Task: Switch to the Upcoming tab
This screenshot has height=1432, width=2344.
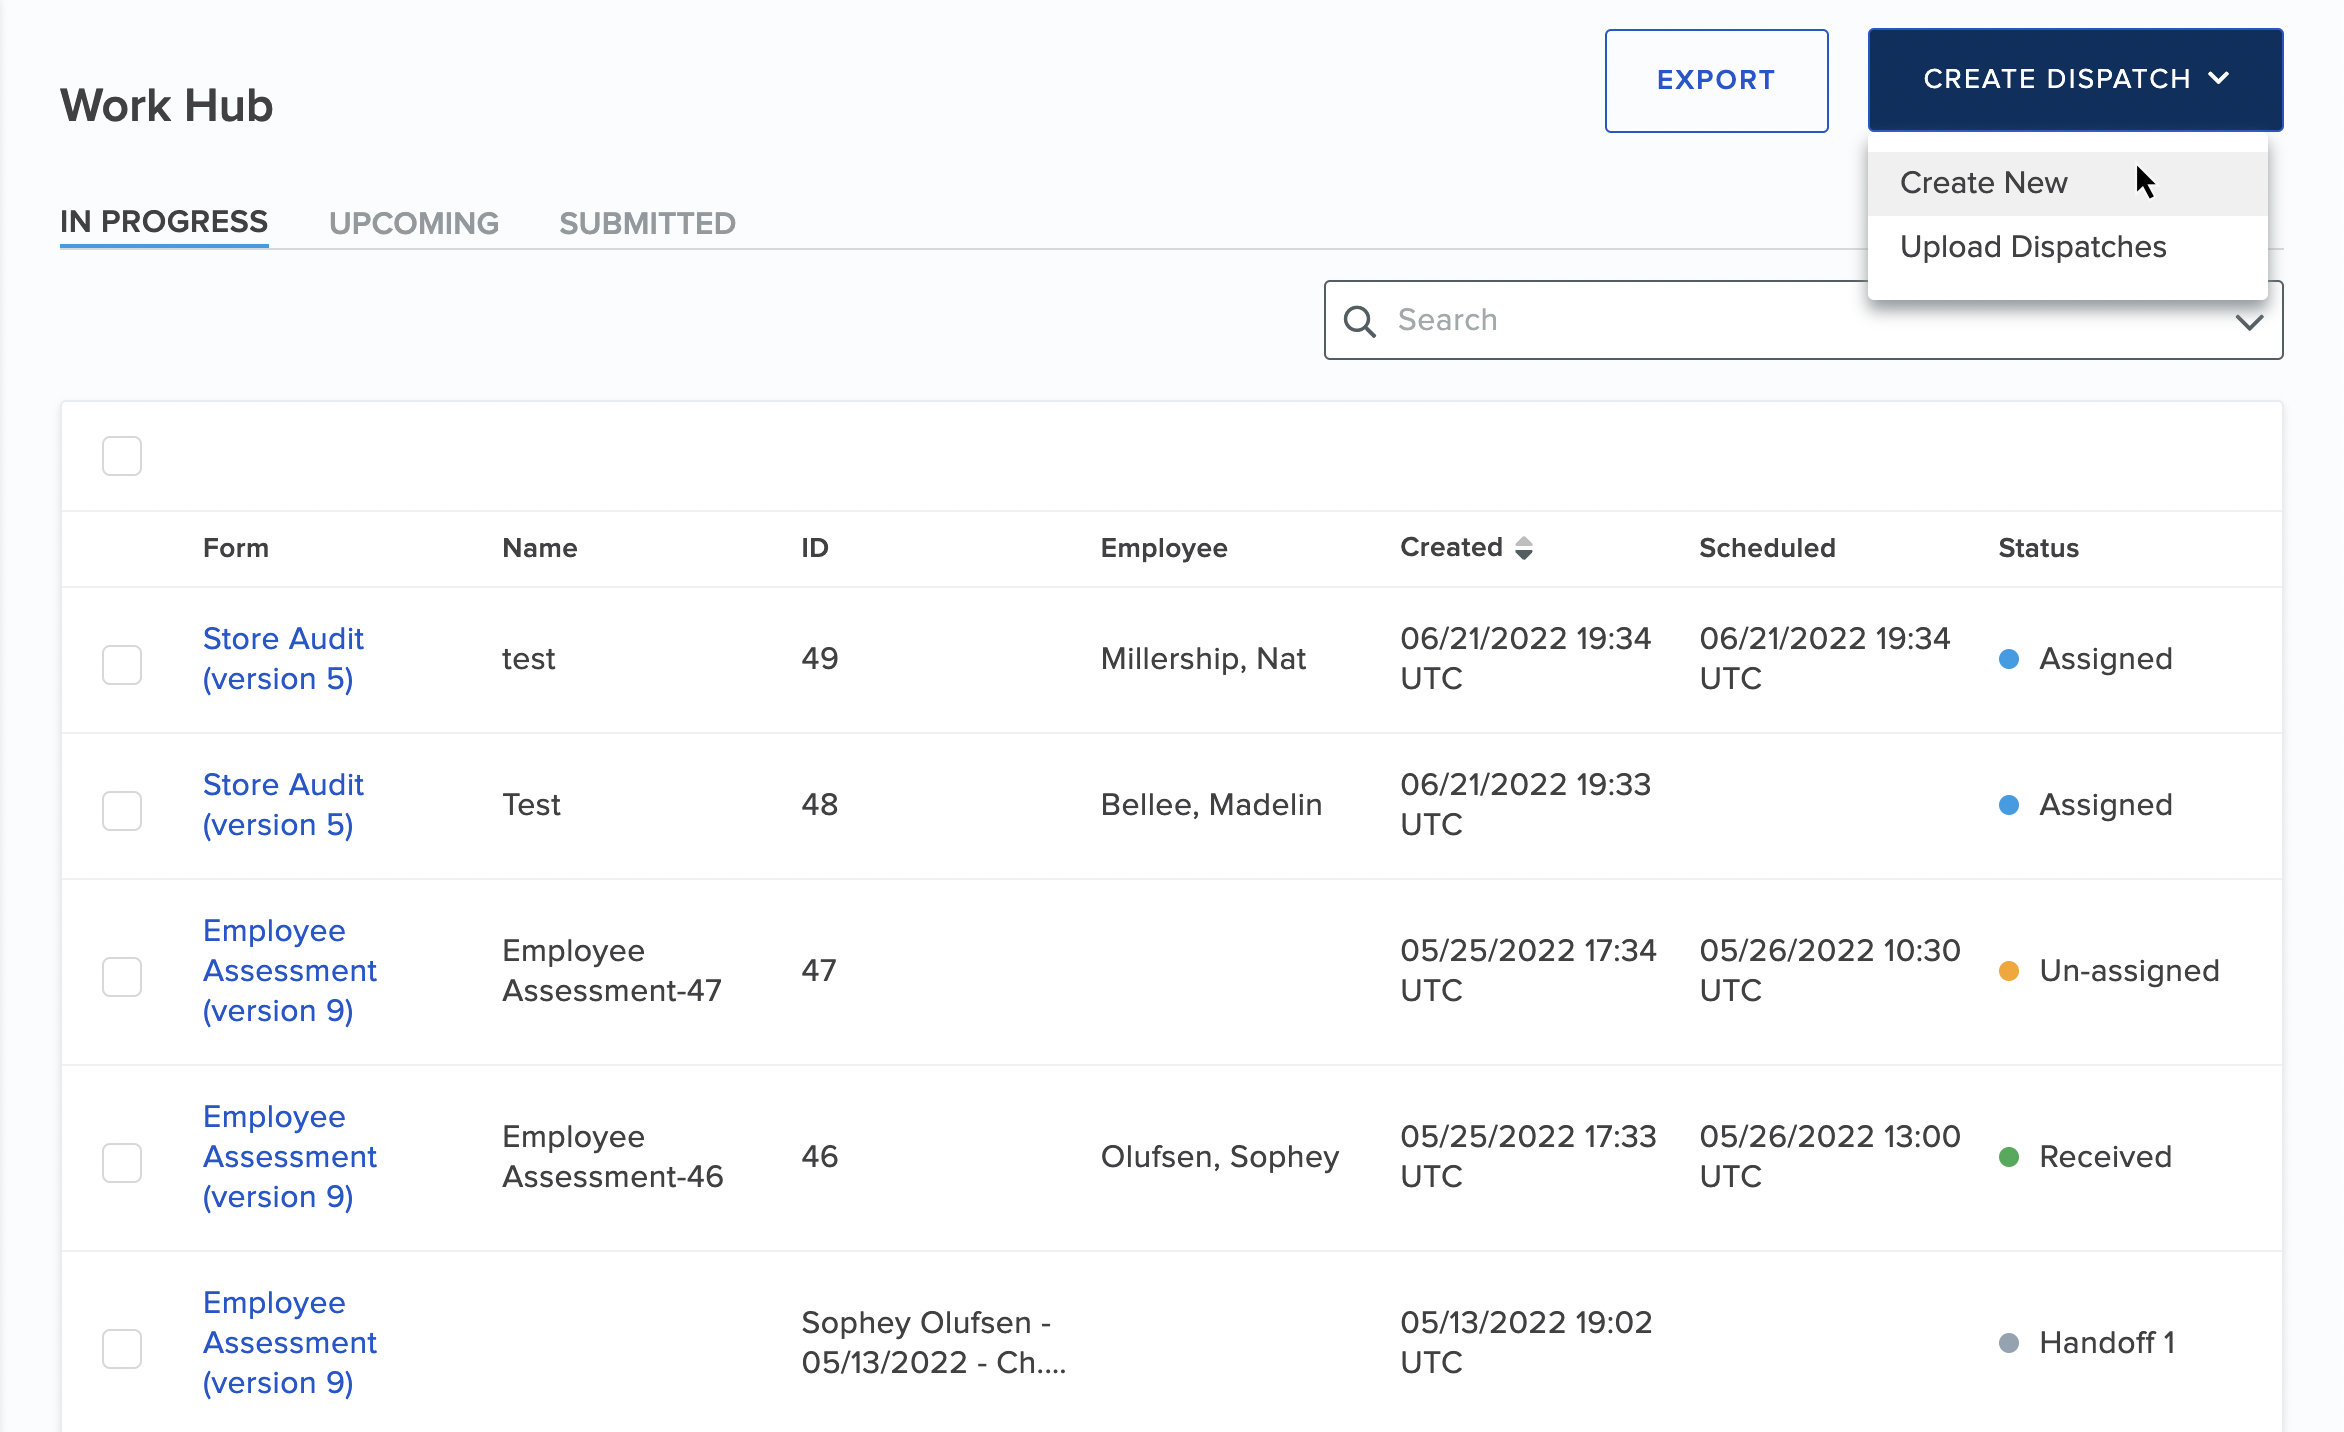Action: 414,223
